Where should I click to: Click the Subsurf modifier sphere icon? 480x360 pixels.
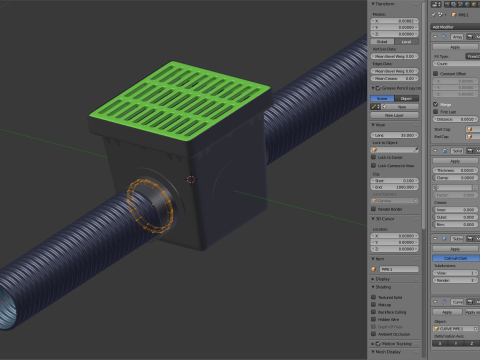(444, 239)
